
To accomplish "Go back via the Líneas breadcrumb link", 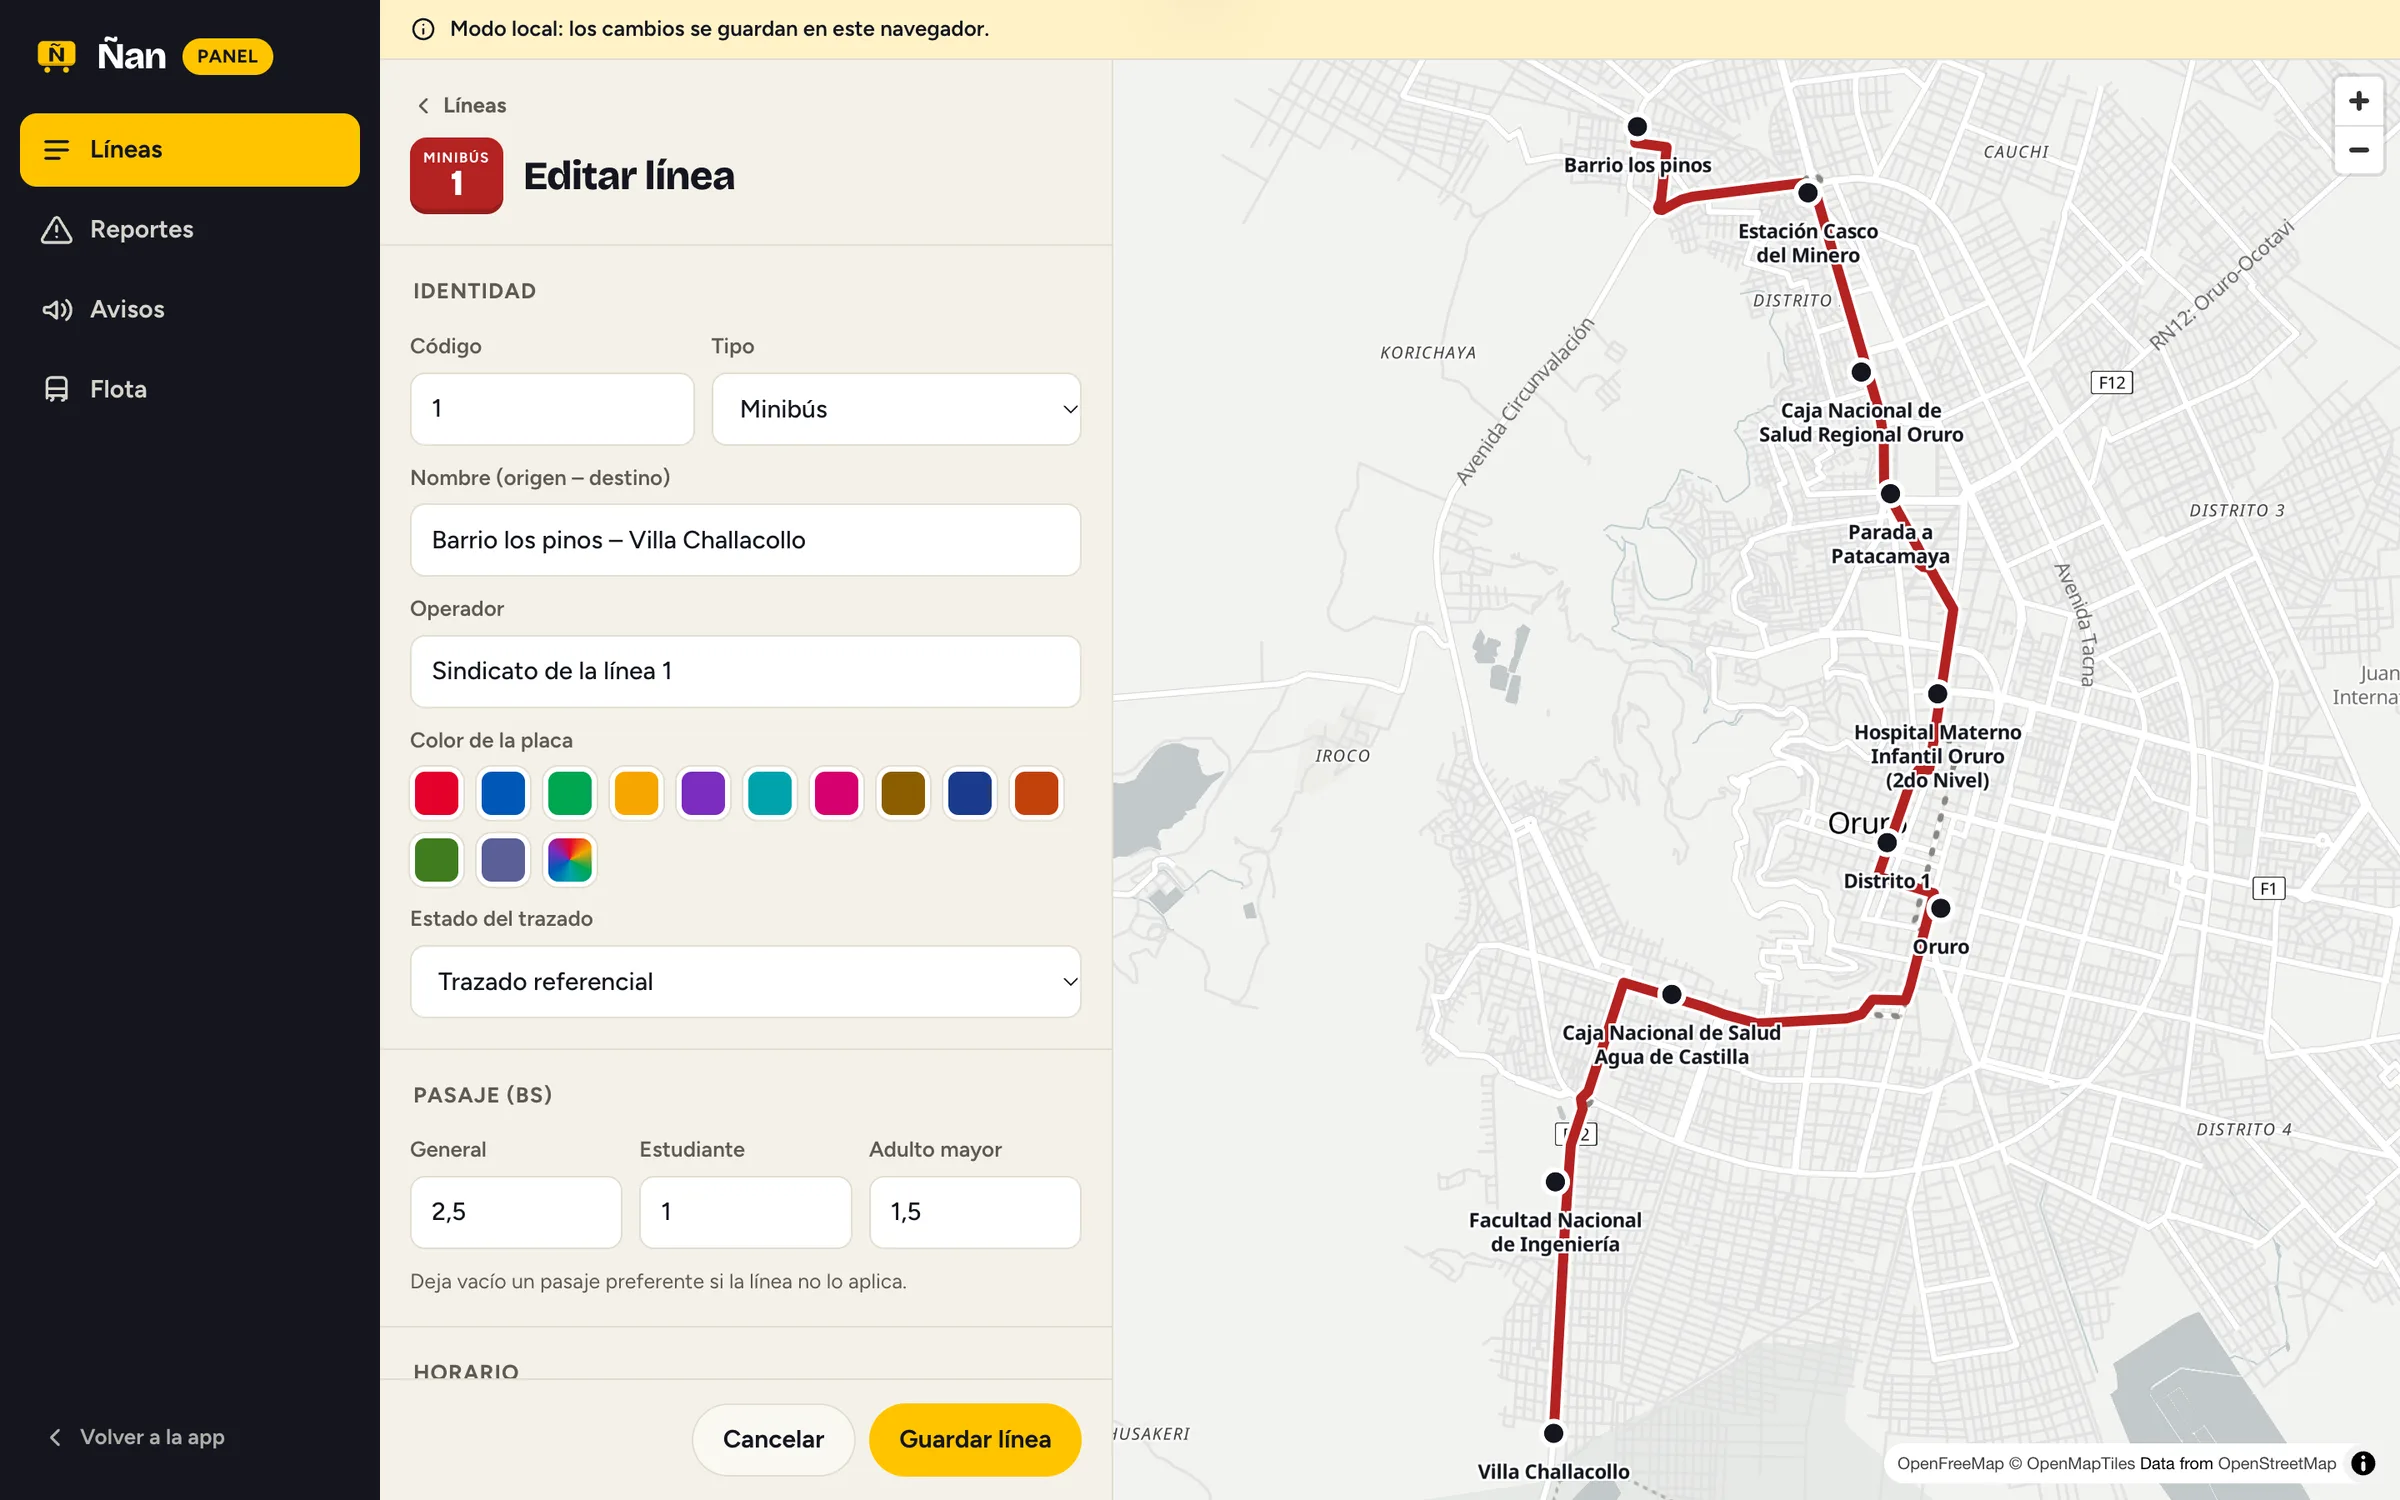I will (462, 105).
